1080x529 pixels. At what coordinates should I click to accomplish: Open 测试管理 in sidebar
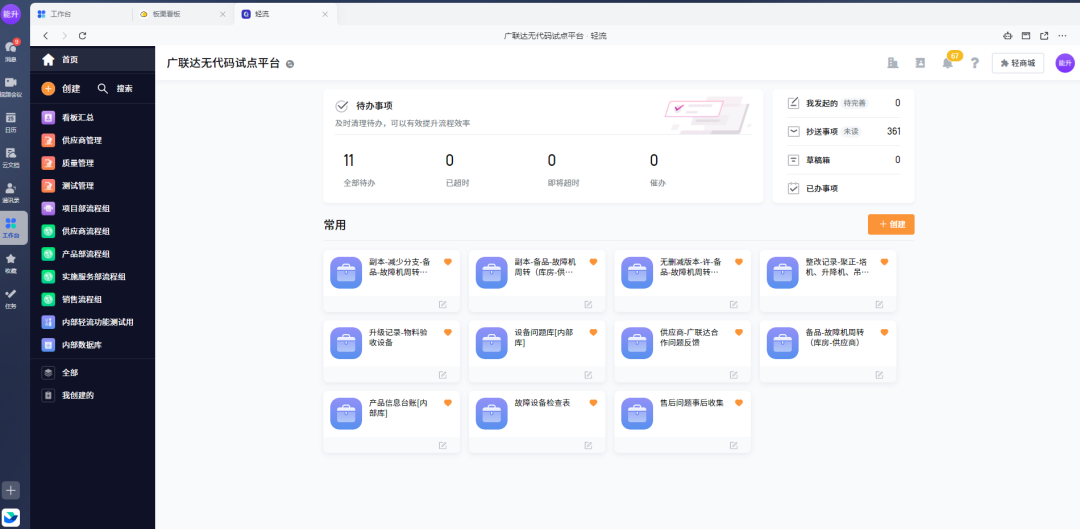click(92, 186)
